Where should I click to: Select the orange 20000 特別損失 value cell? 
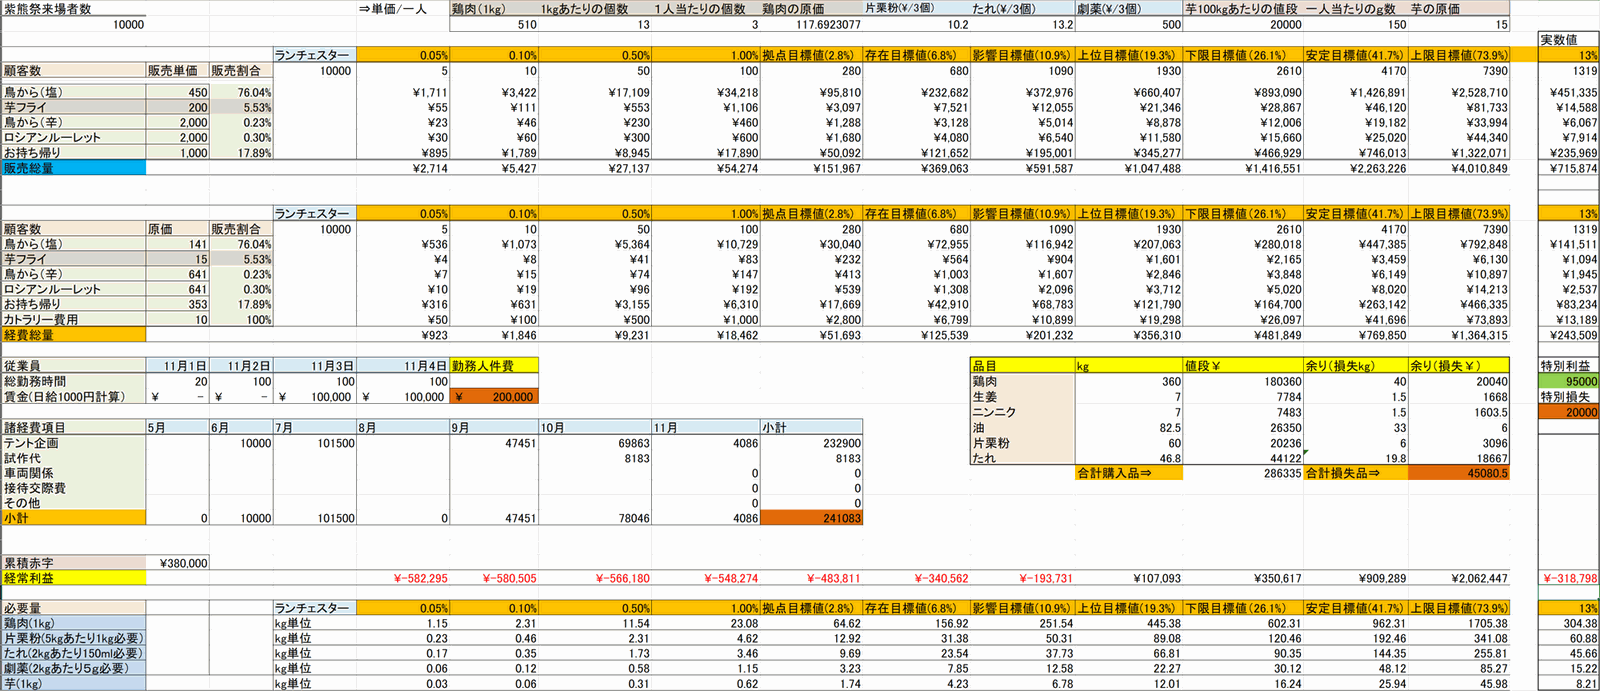point(1568,412)
